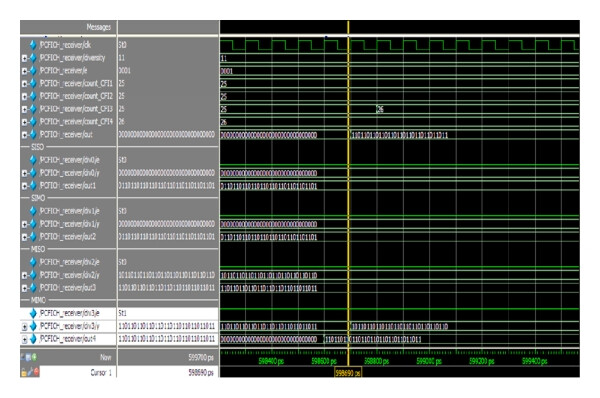Expand the diversity signal bus
600x398 pixels.
[x=24, y=58]
